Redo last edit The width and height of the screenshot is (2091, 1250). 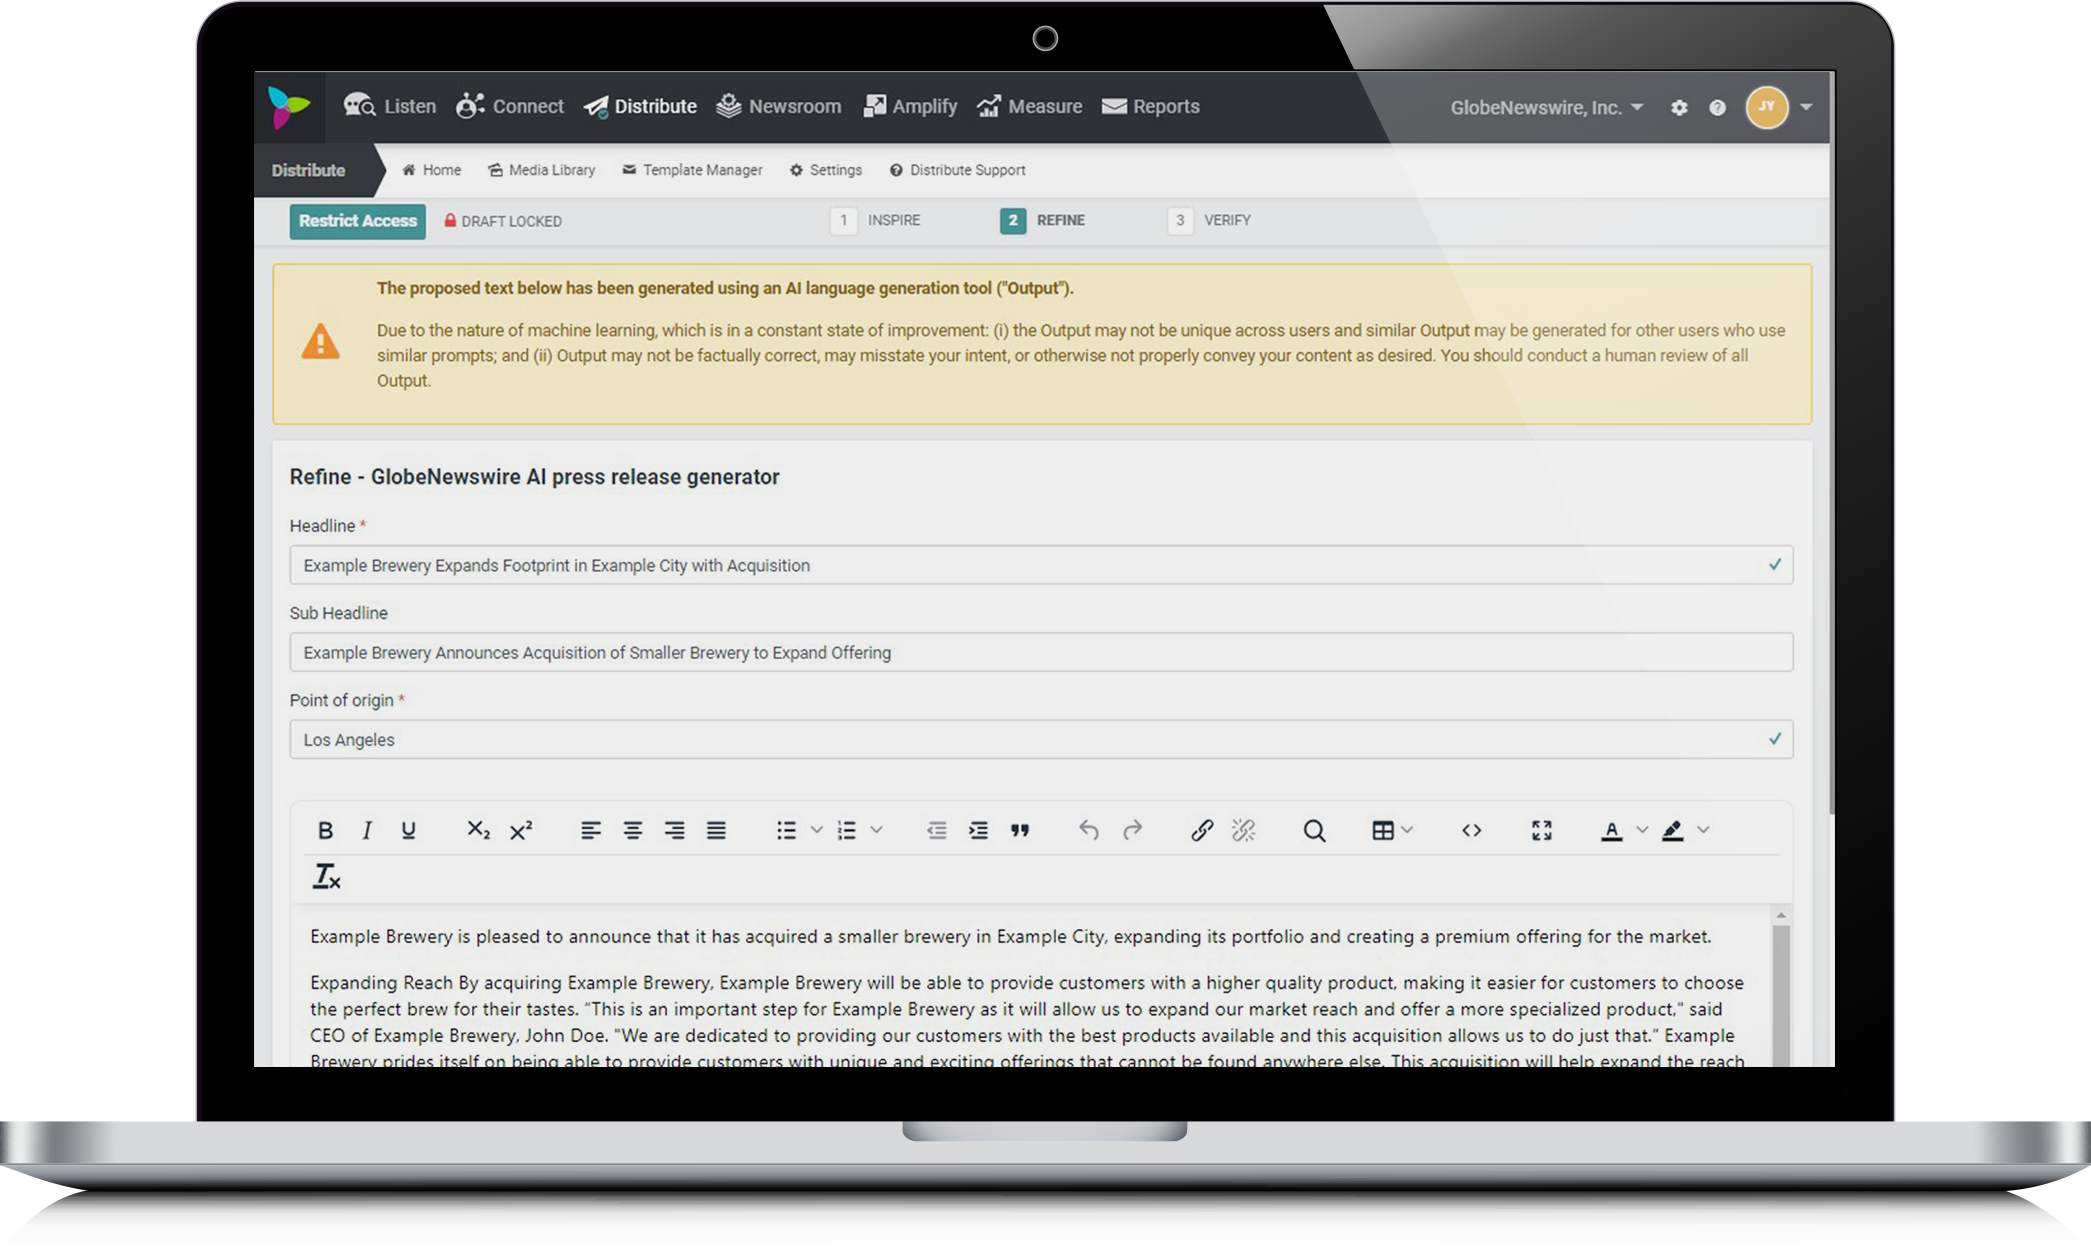tap(1132, 830)
